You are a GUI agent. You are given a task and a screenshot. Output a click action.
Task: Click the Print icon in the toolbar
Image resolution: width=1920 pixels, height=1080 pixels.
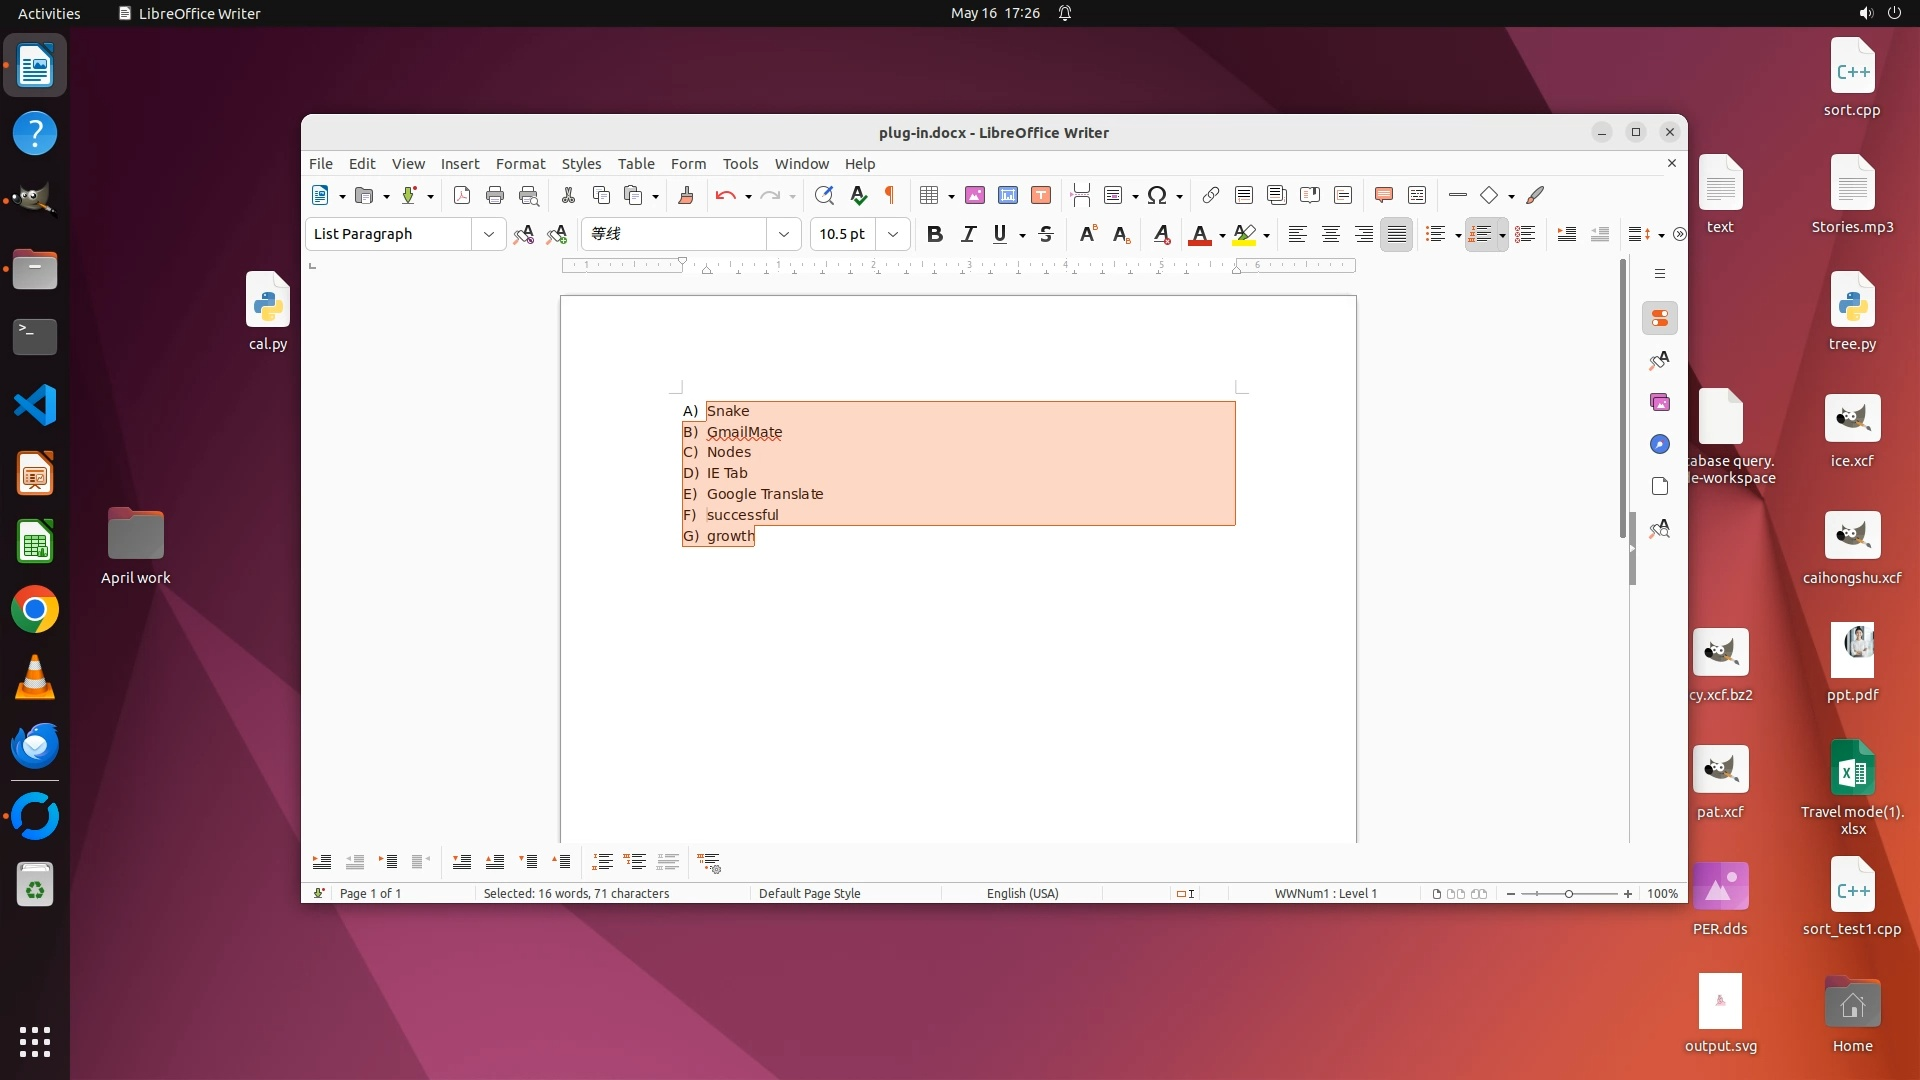[x=494, y=195]
